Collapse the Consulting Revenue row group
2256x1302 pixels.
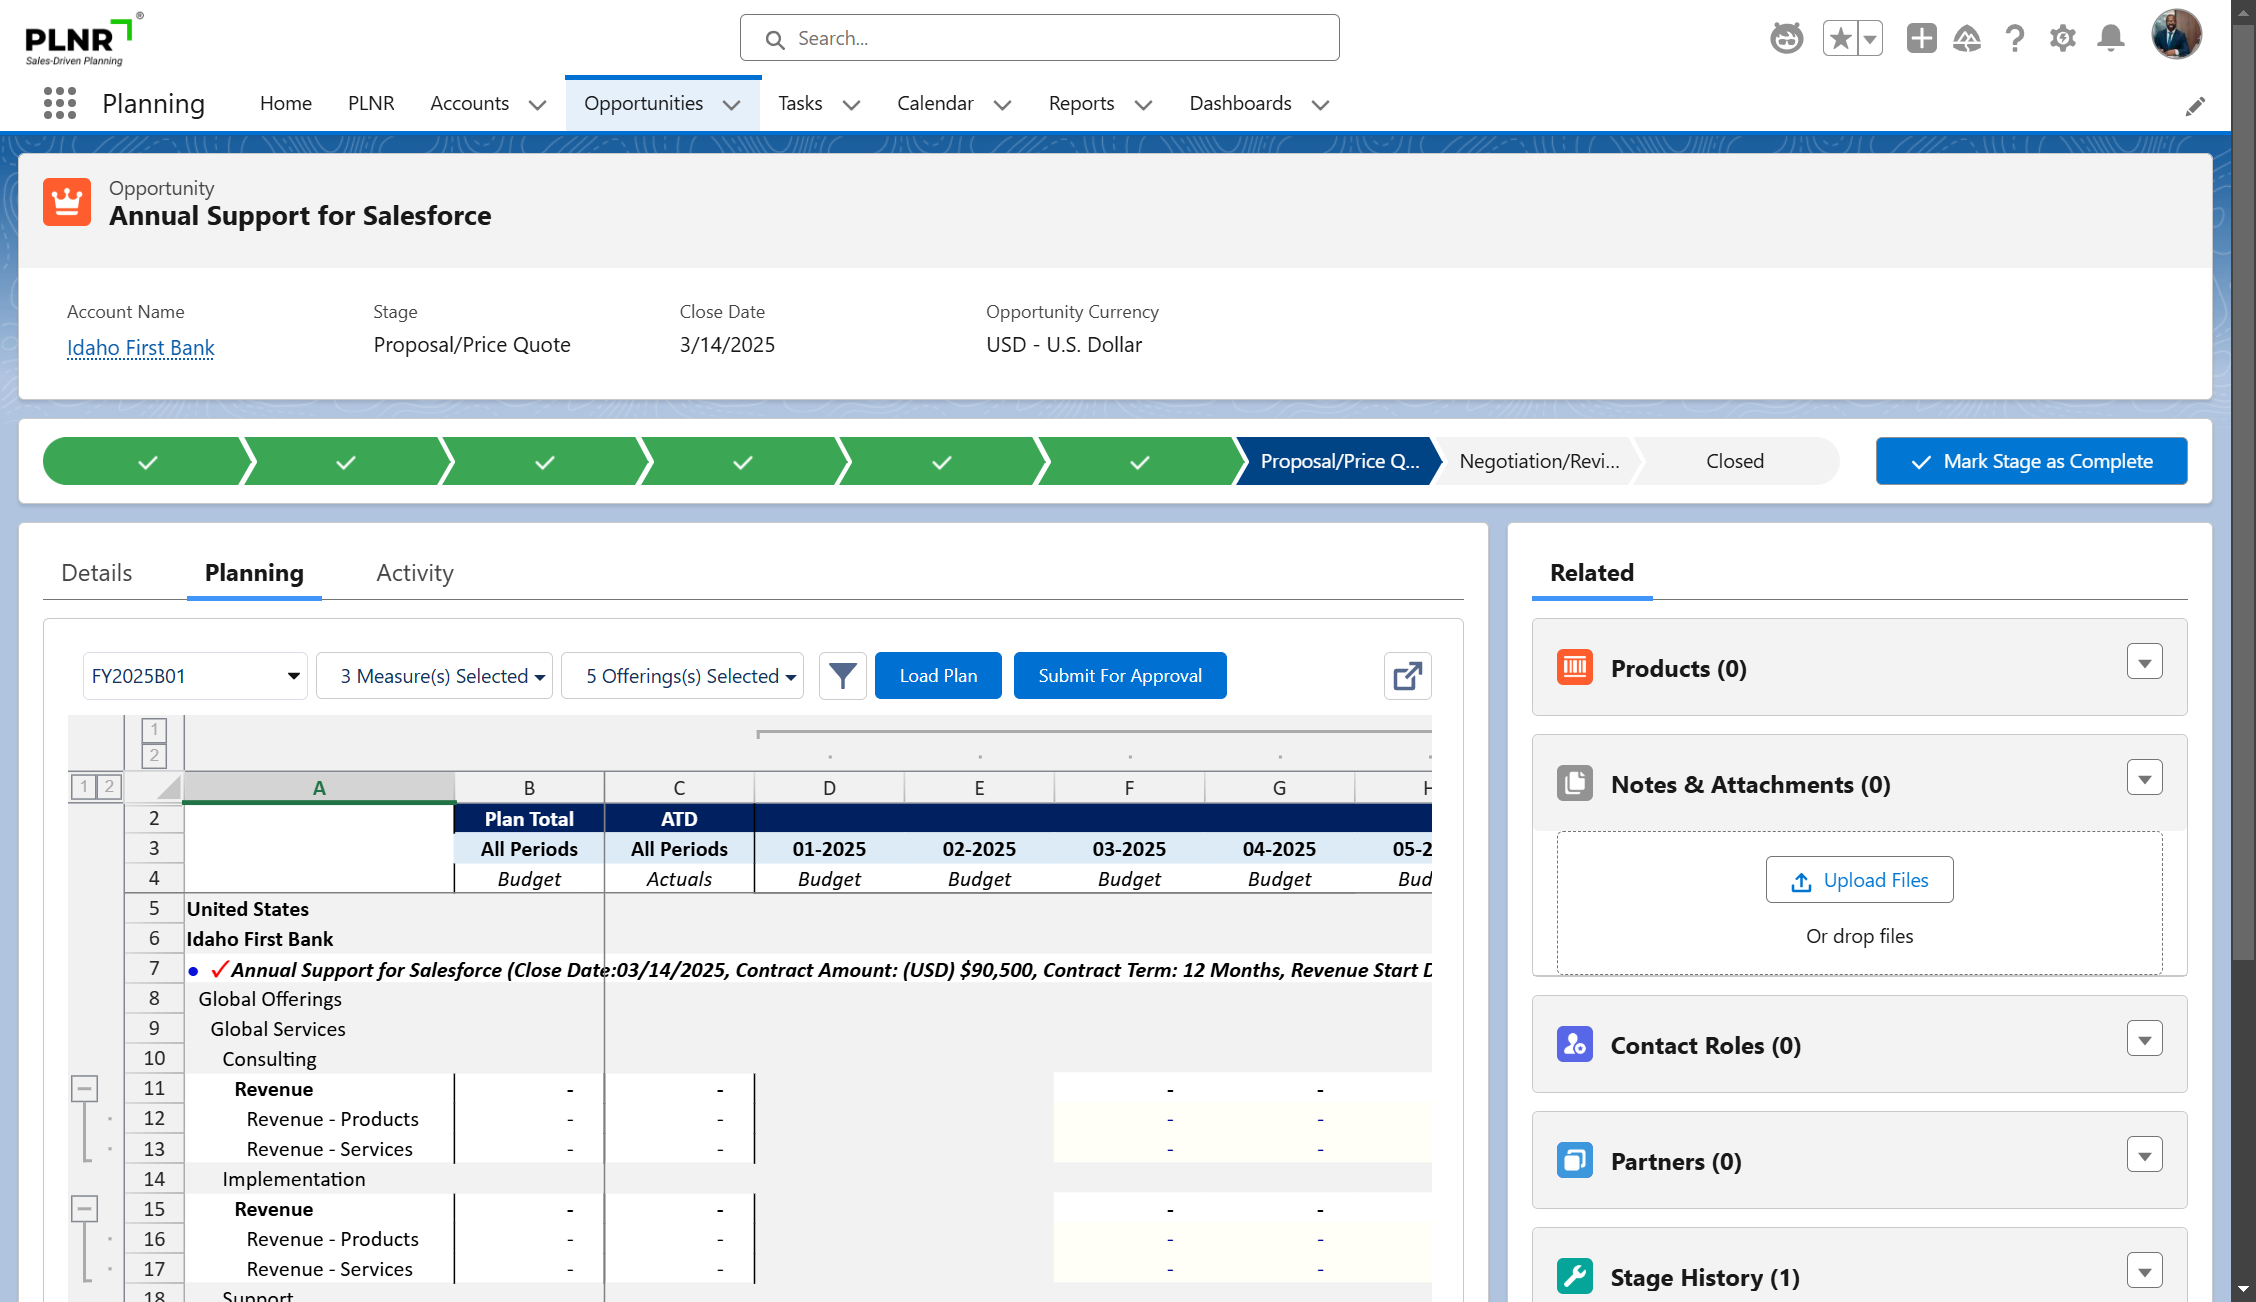point(85,1088)
